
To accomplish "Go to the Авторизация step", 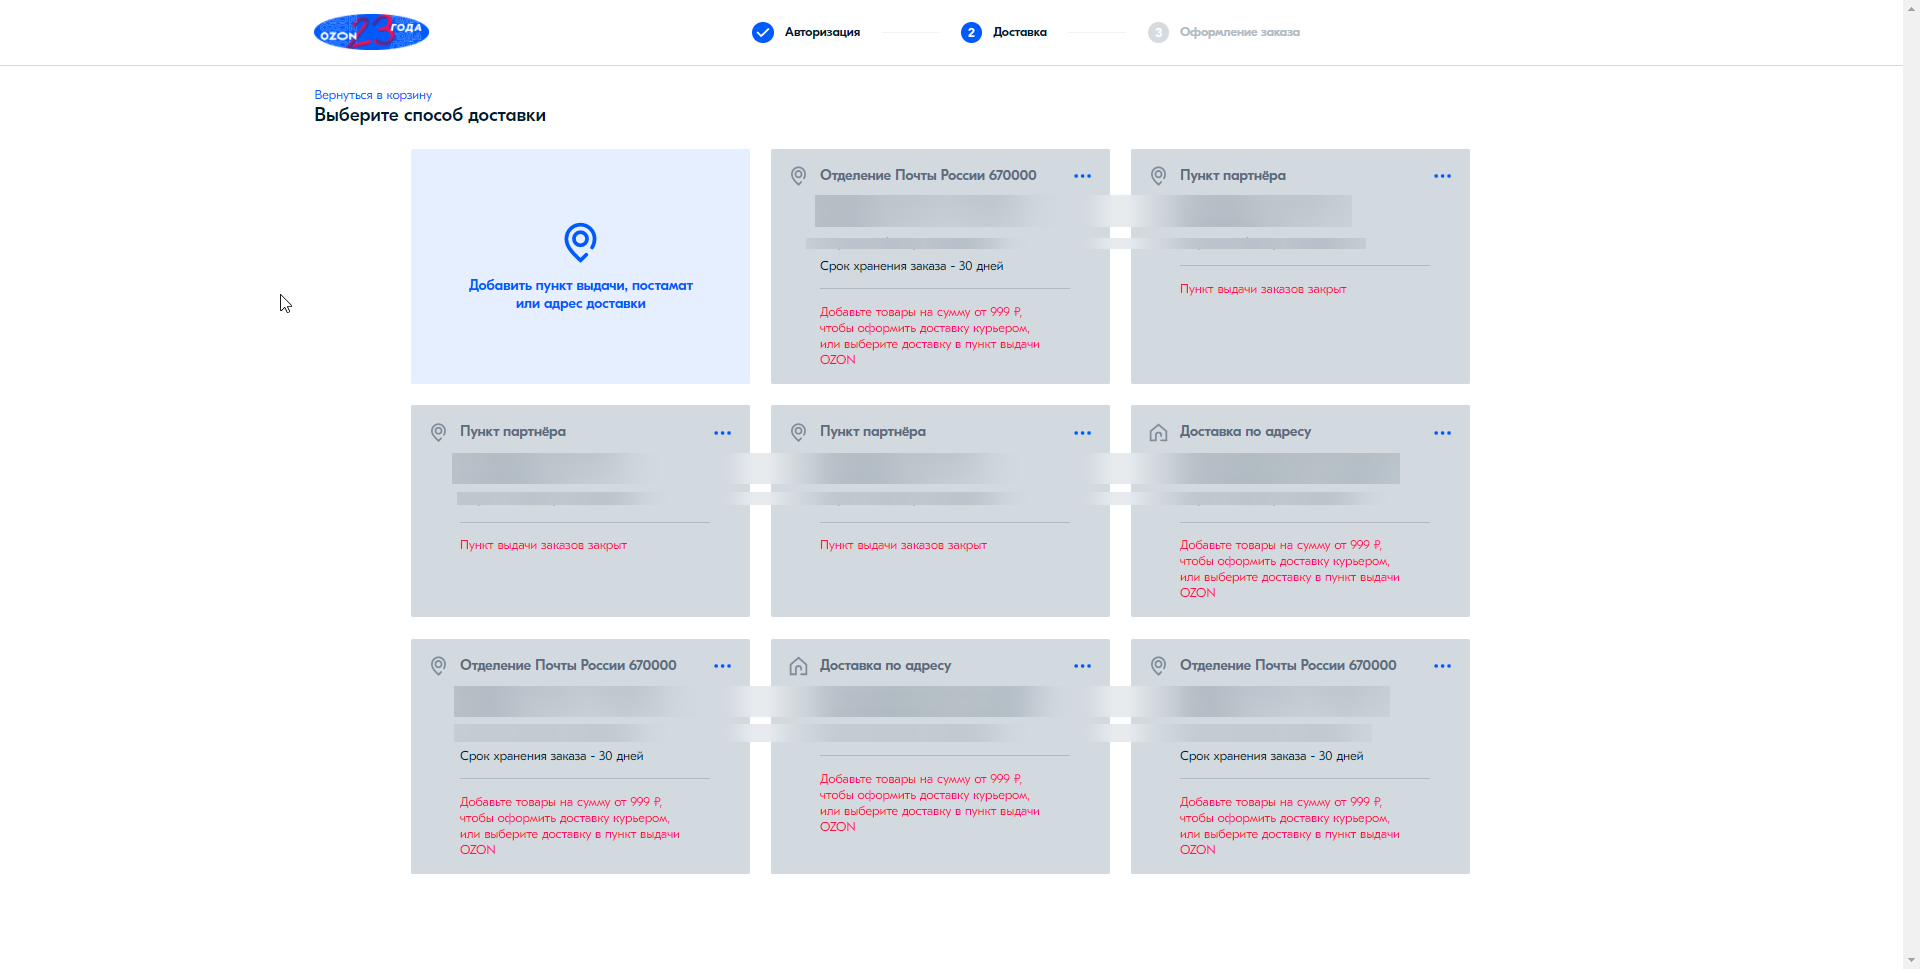I will (822, 32).
